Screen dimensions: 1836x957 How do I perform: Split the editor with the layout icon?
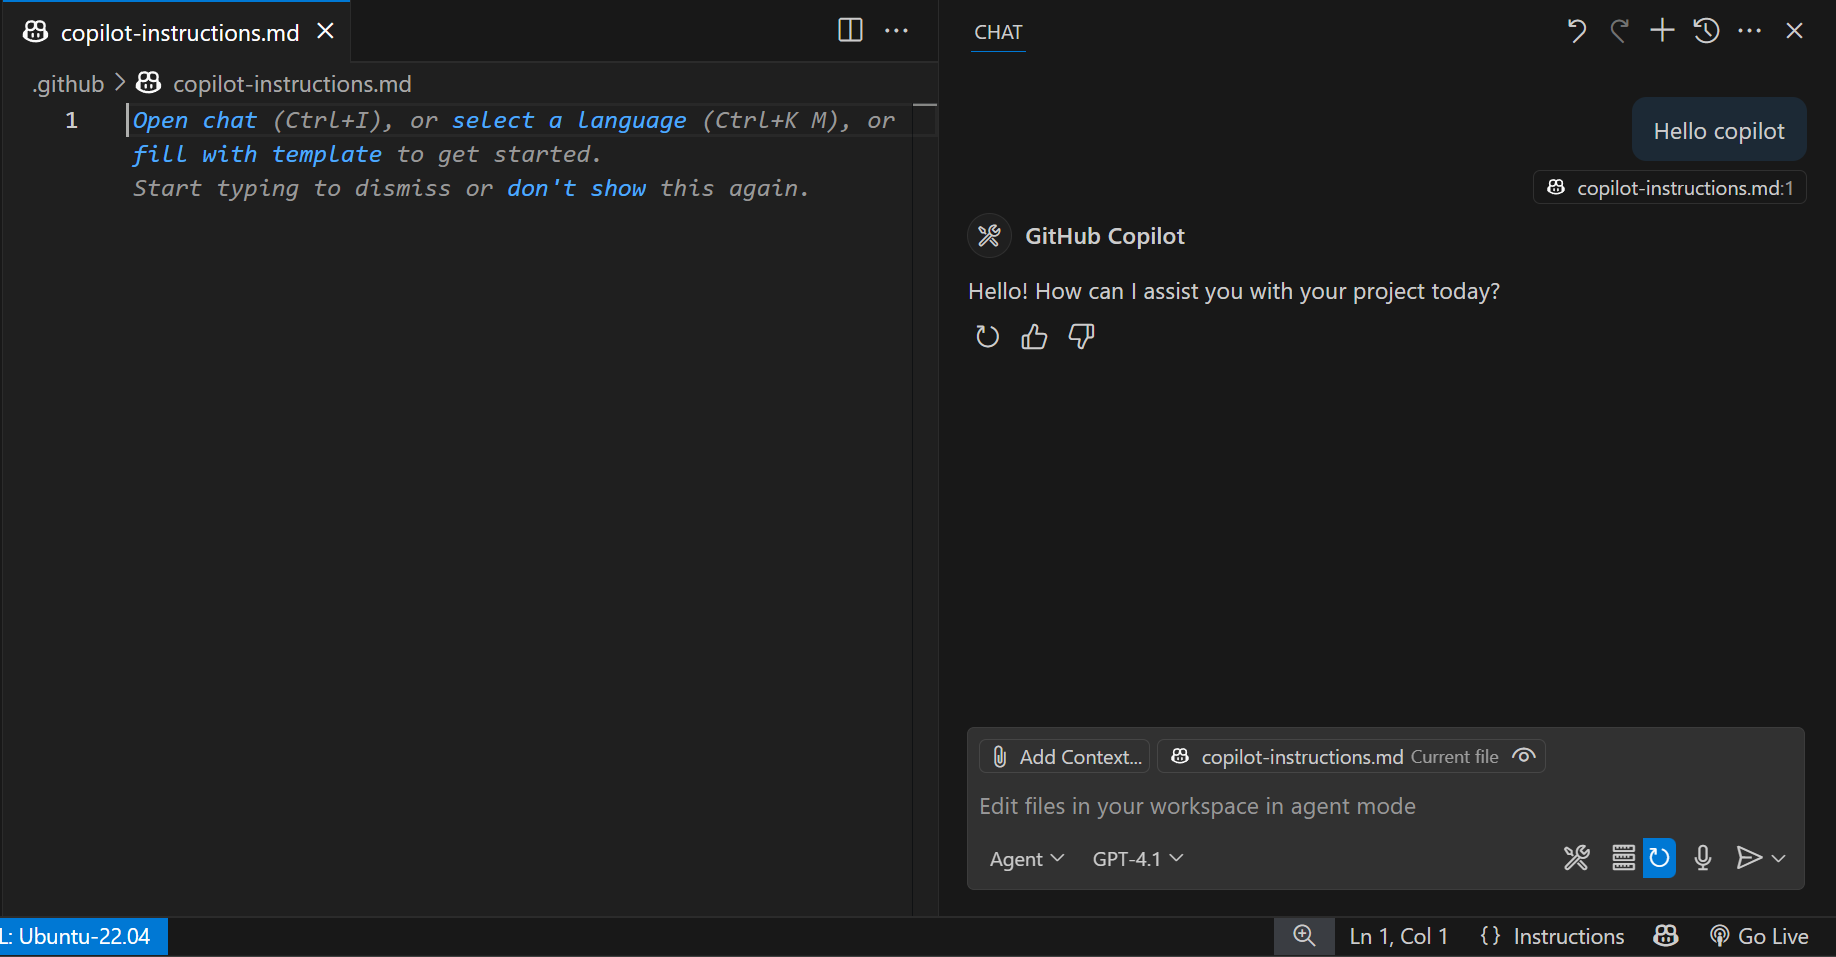[x=849, y=30]
